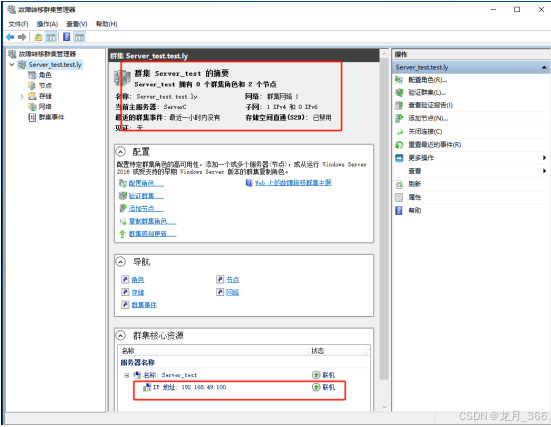Click 刷新 in the actions pane
The image size is (551, 427).
click(415, 184)
